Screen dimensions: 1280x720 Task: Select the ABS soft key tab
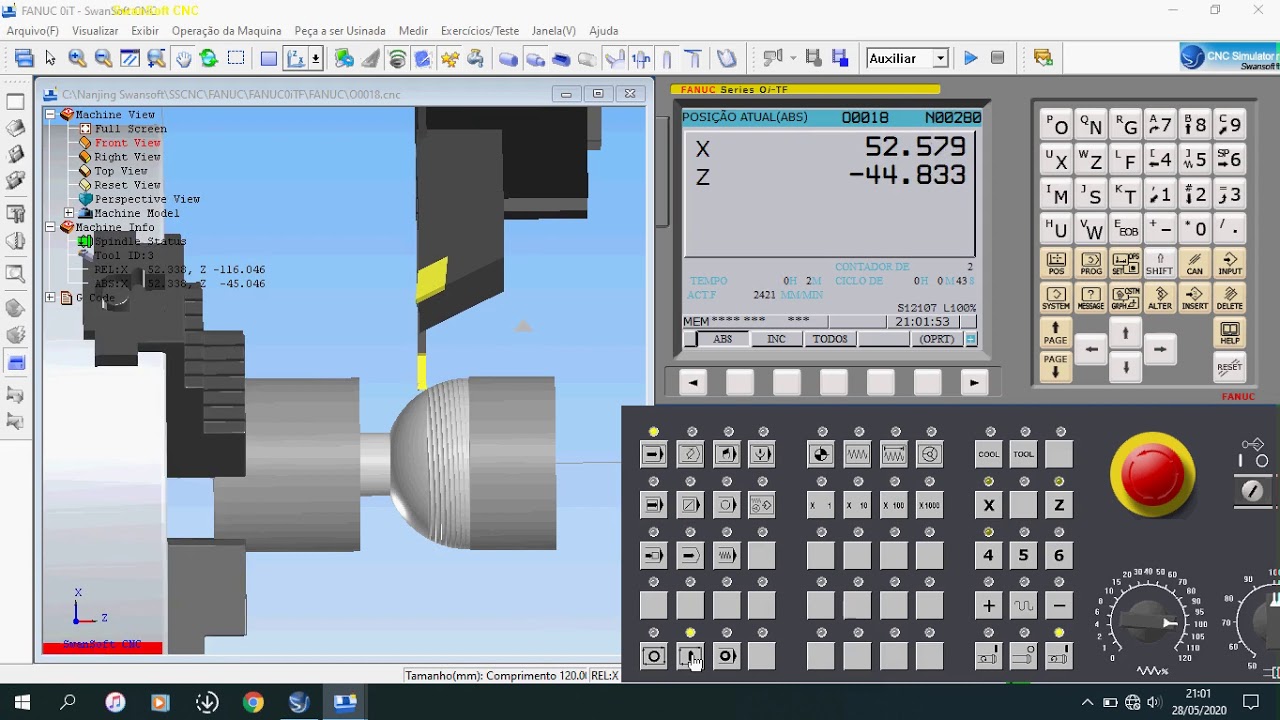point(722,339)
